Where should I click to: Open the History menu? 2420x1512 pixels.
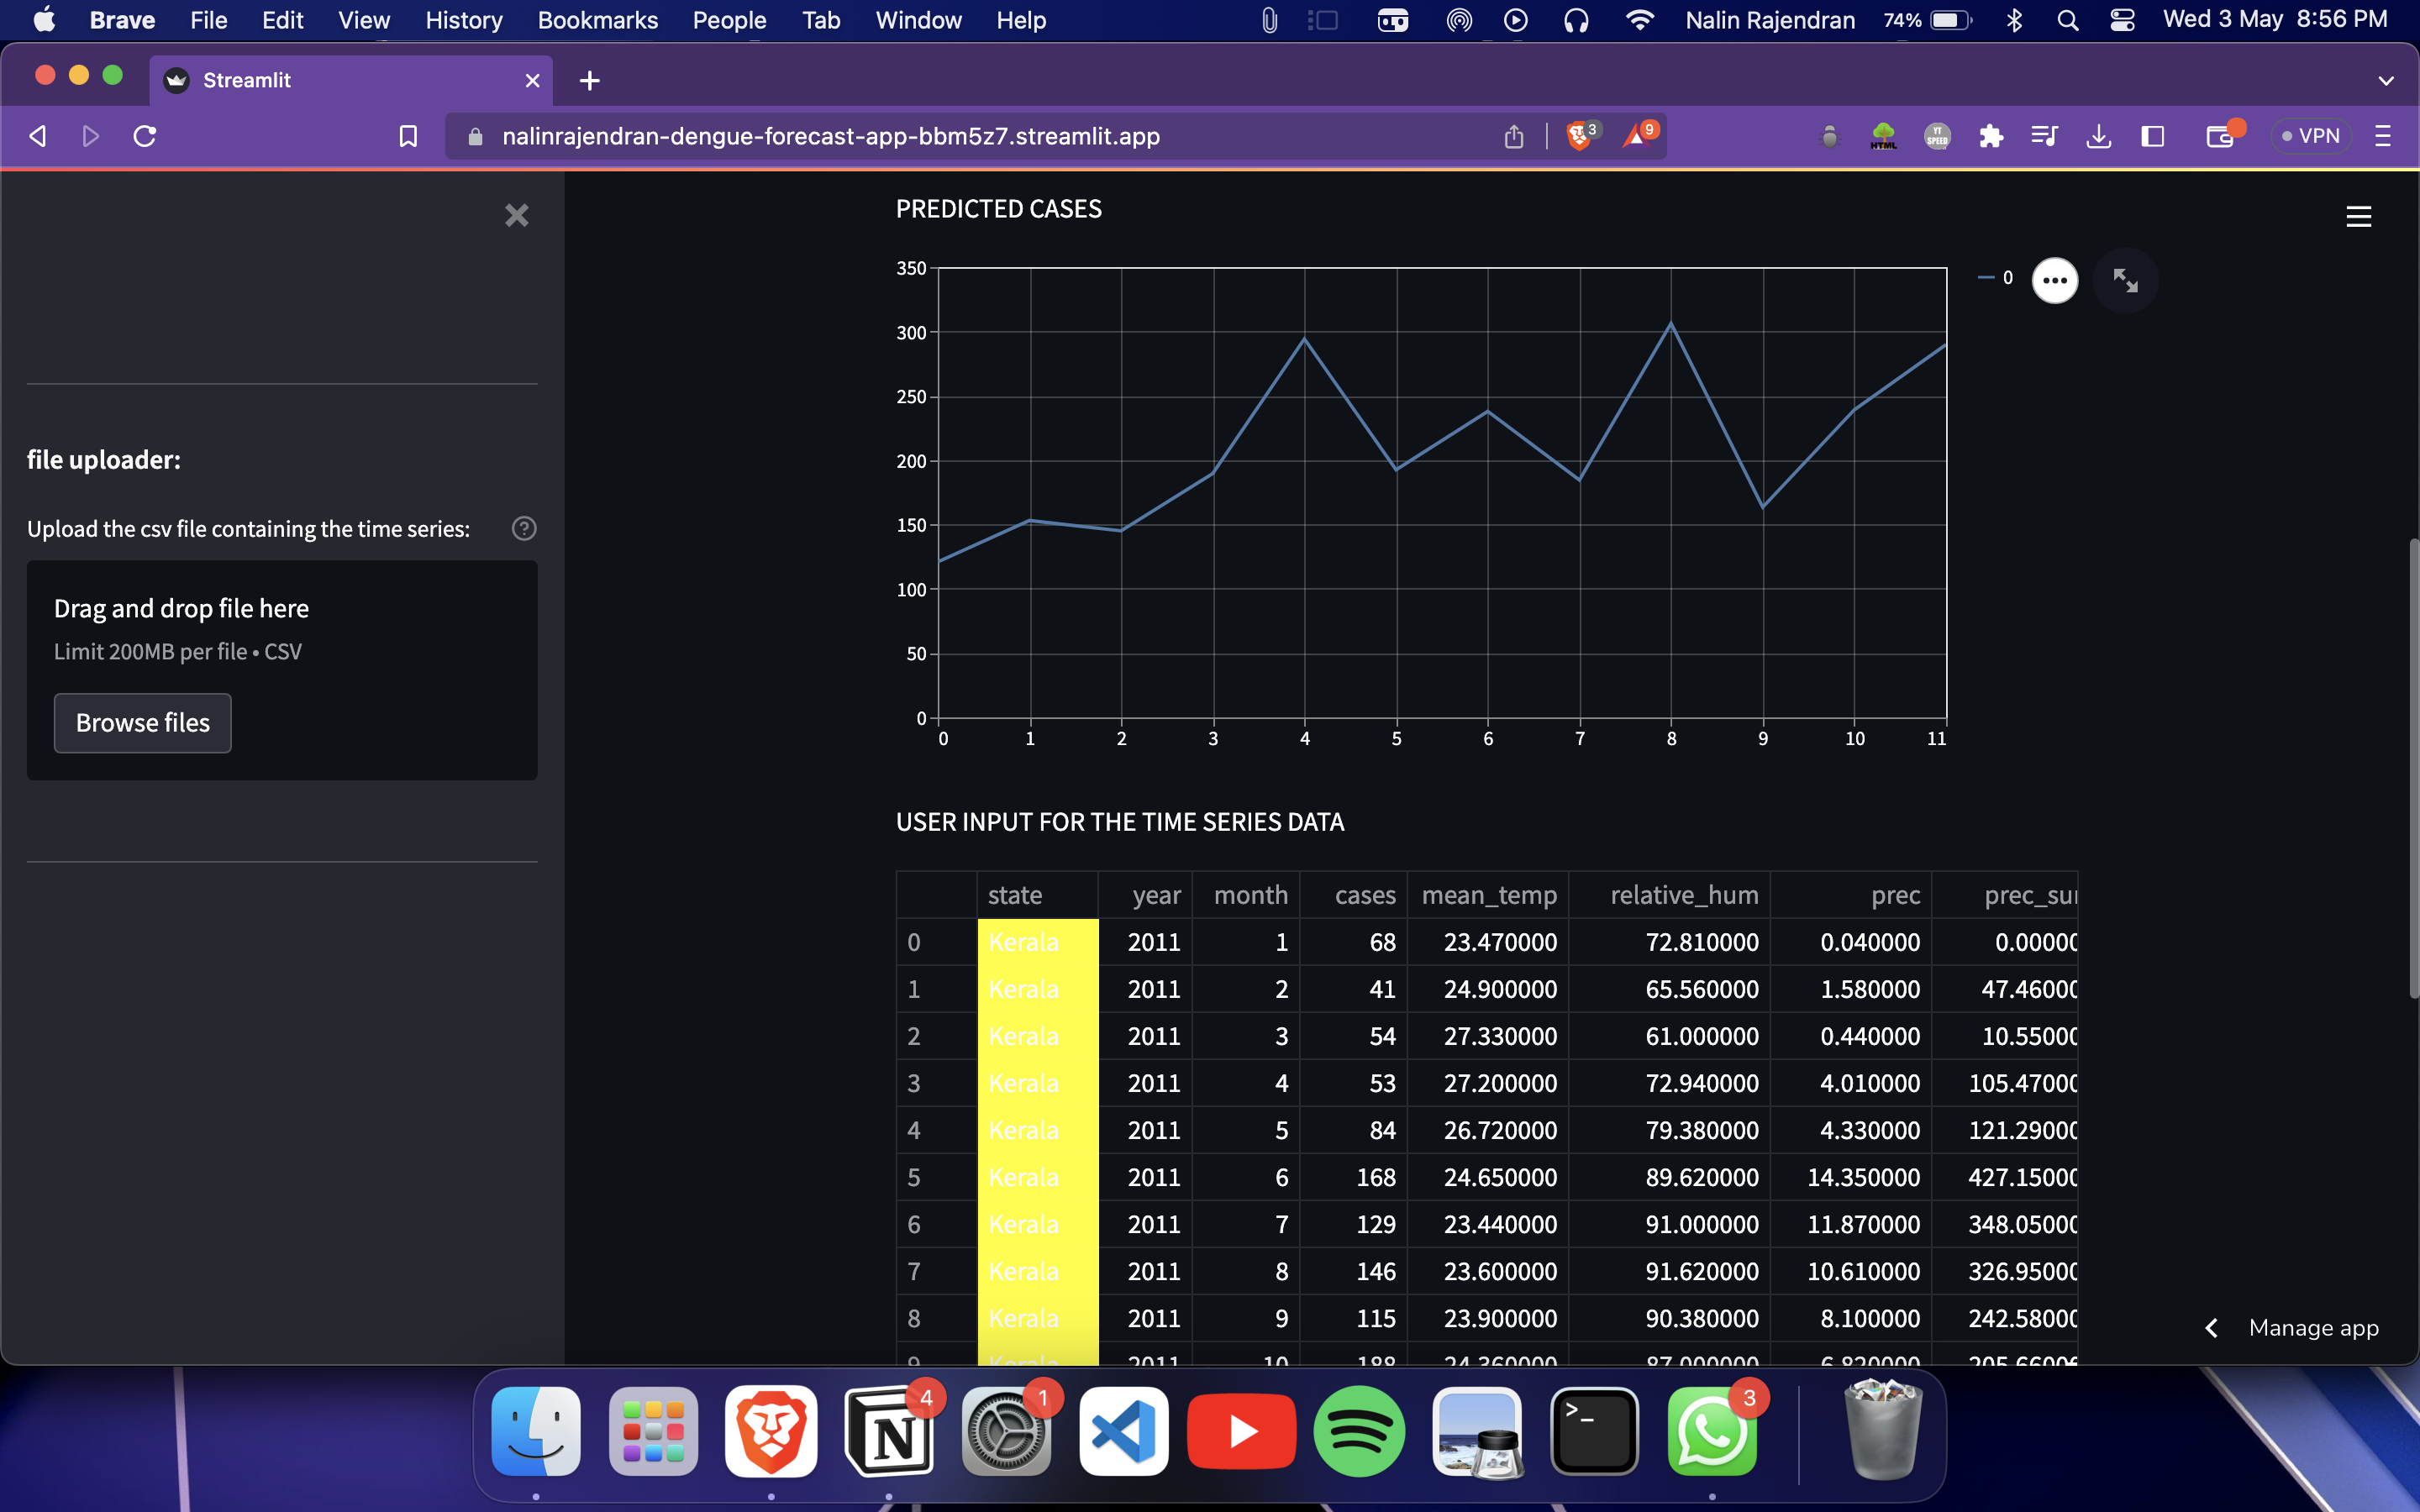(463, 20)
